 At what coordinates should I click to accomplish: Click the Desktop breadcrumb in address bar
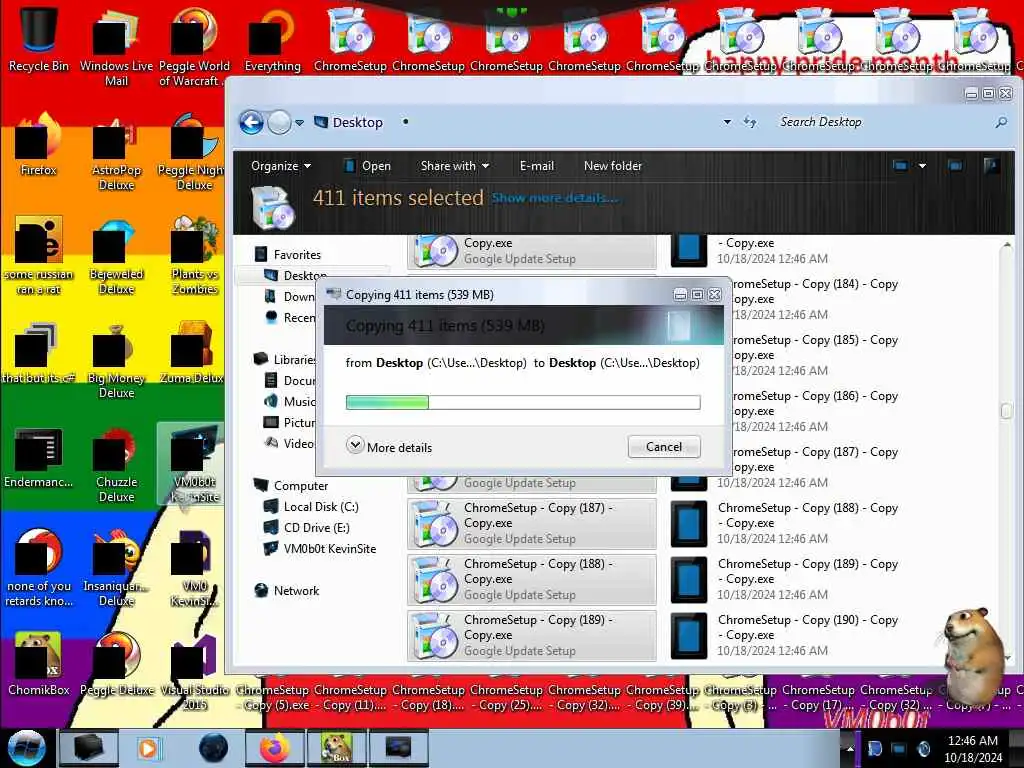pos(357,122)
